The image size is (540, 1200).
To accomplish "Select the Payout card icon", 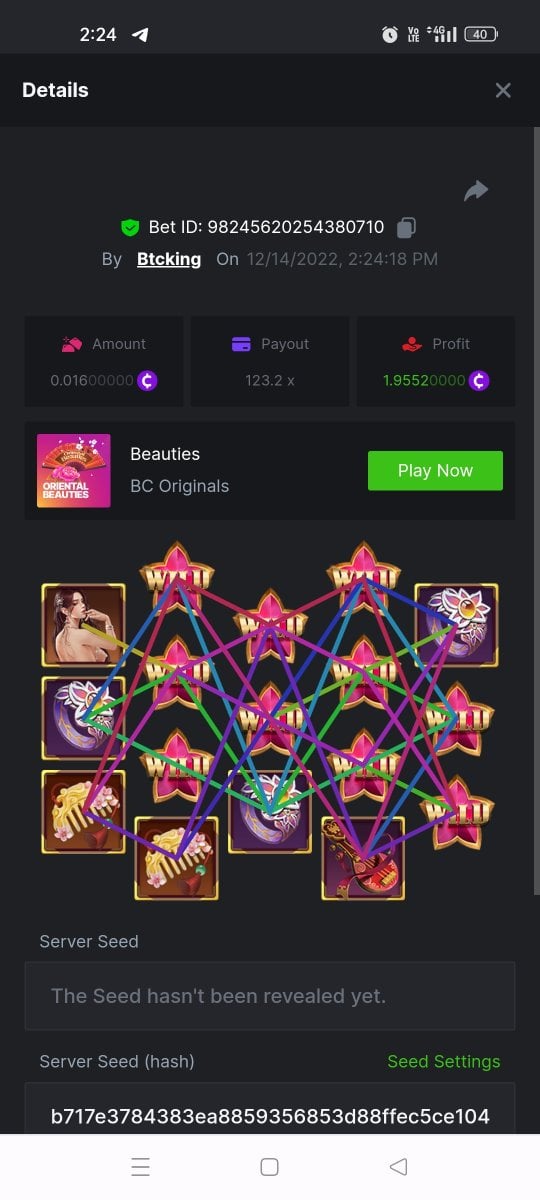I will (241, 344).
